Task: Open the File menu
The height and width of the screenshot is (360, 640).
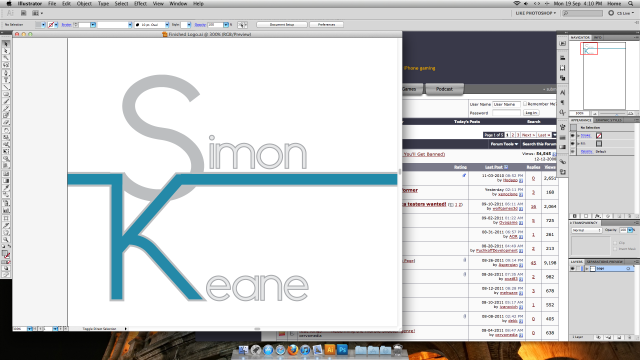Action: click(52, 4)
